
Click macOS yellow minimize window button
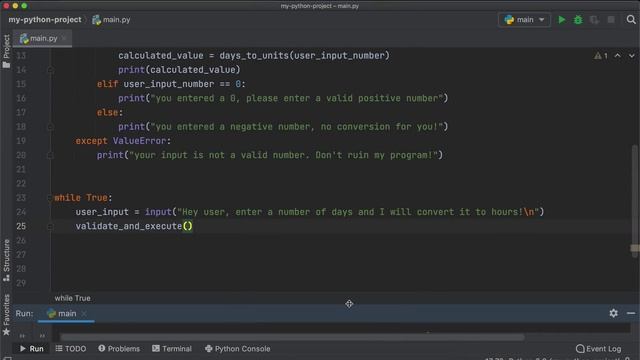tap(15, 6)
